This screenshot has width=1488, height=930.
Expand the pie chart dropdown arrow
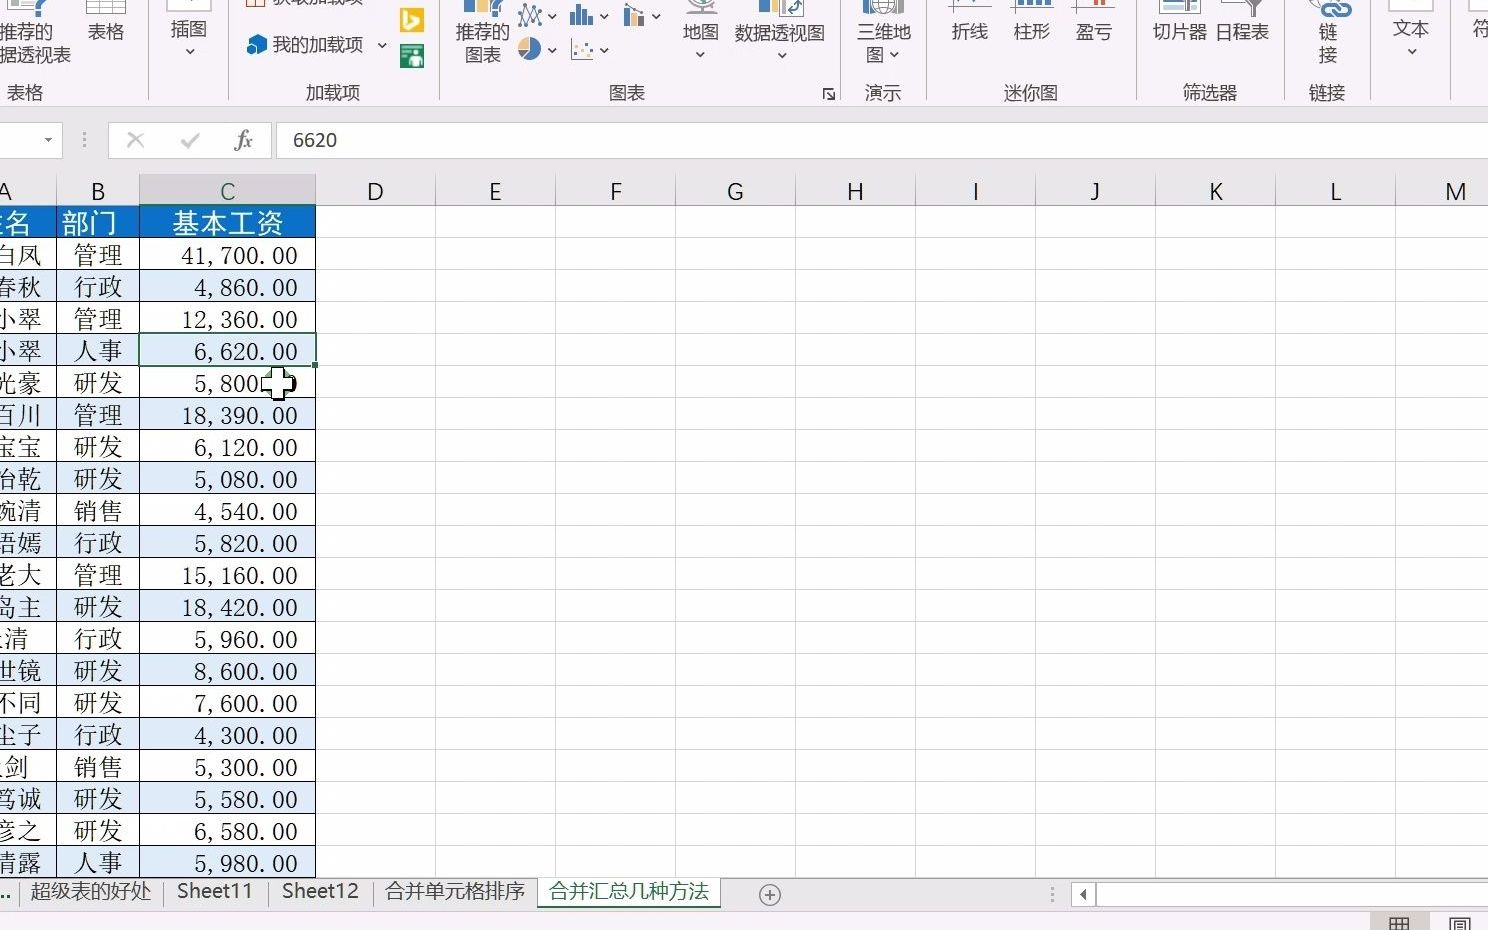[551, 50]
